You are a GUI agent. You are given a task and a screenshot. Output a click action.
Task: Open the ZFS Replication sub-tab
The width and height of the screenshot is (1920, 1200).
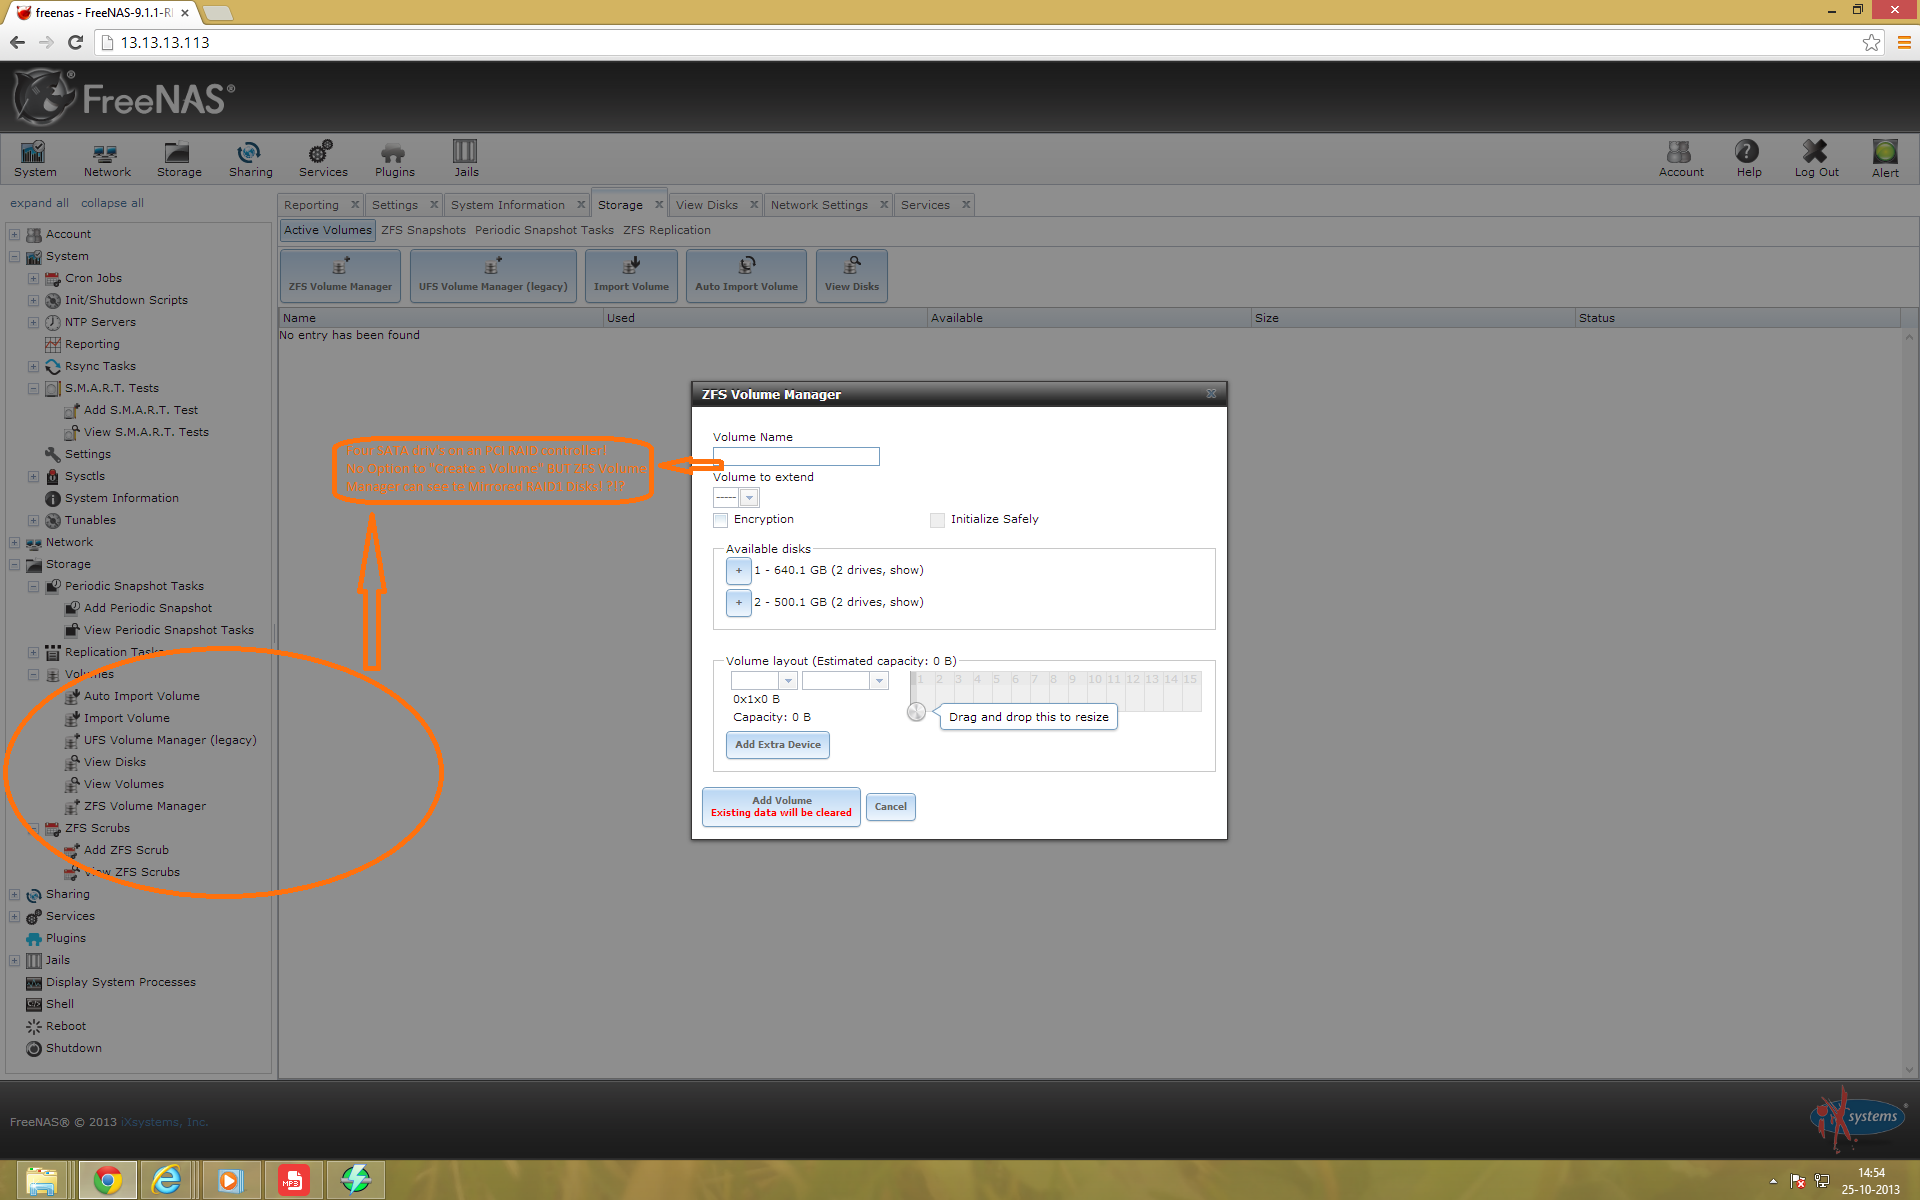(x=667, y=230)
